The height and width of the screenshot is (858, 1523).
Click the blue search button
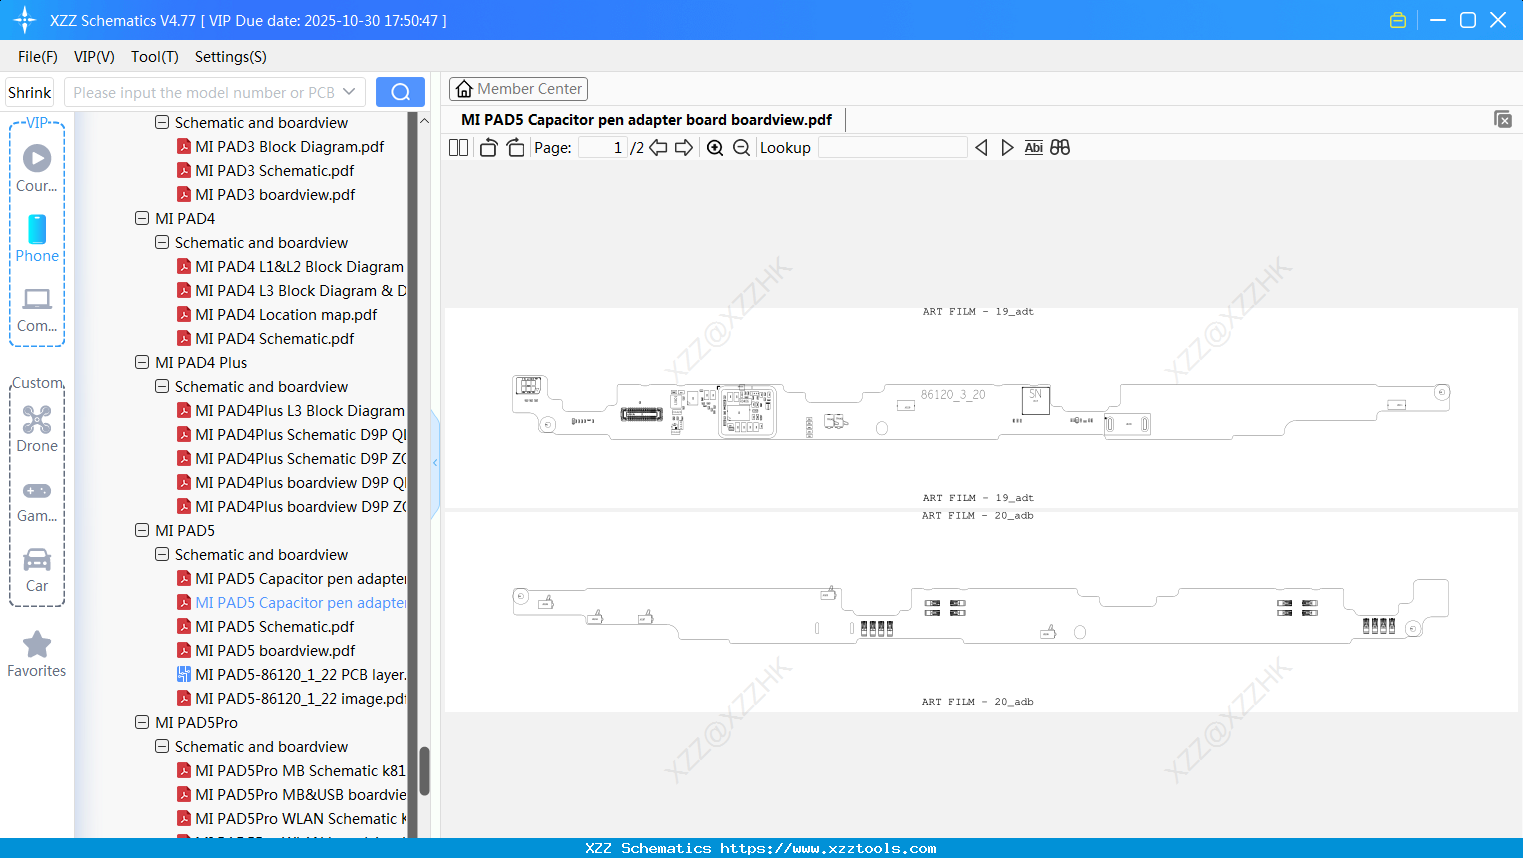400,92
